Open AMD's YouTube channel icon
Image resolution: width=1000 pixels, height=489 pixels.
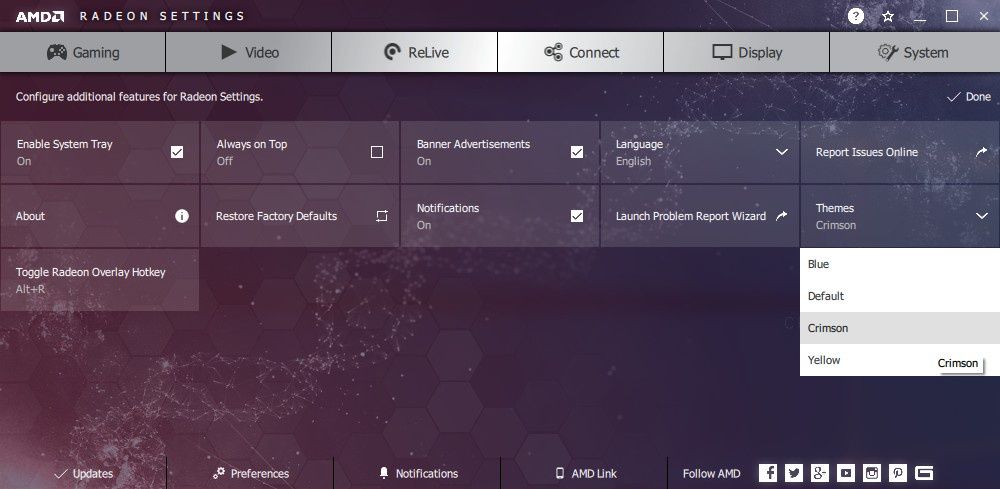(x=846, y=473)
